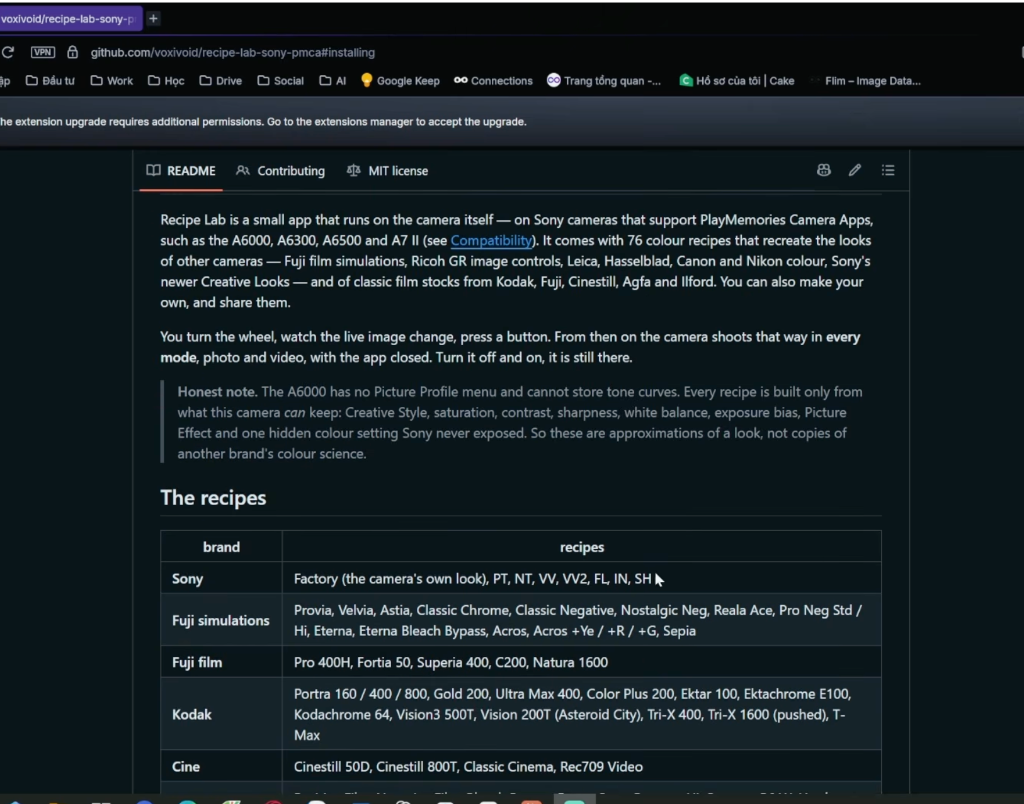The image size is (1024, 804).
Task: Open the Google Keep bookmark
Action: click(x=400, y=81)
